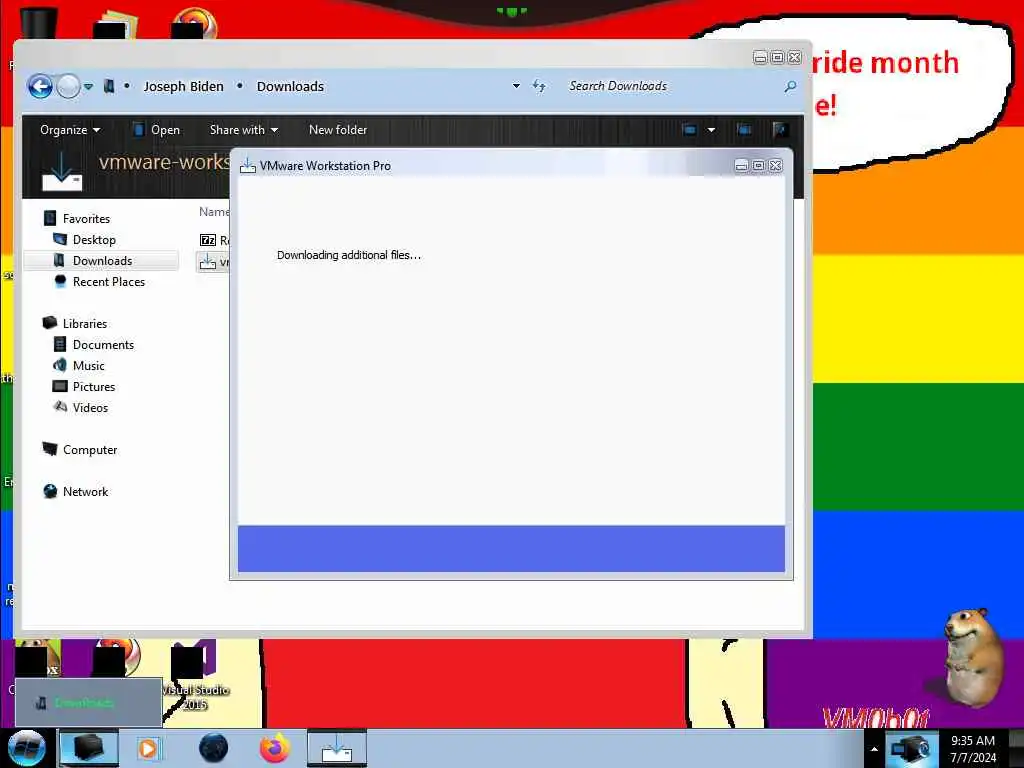Viewport: 1024px width, 768px height.
Task: Toggle the preview pane icon
Action: pyautogui.click(x=744, y=130)
